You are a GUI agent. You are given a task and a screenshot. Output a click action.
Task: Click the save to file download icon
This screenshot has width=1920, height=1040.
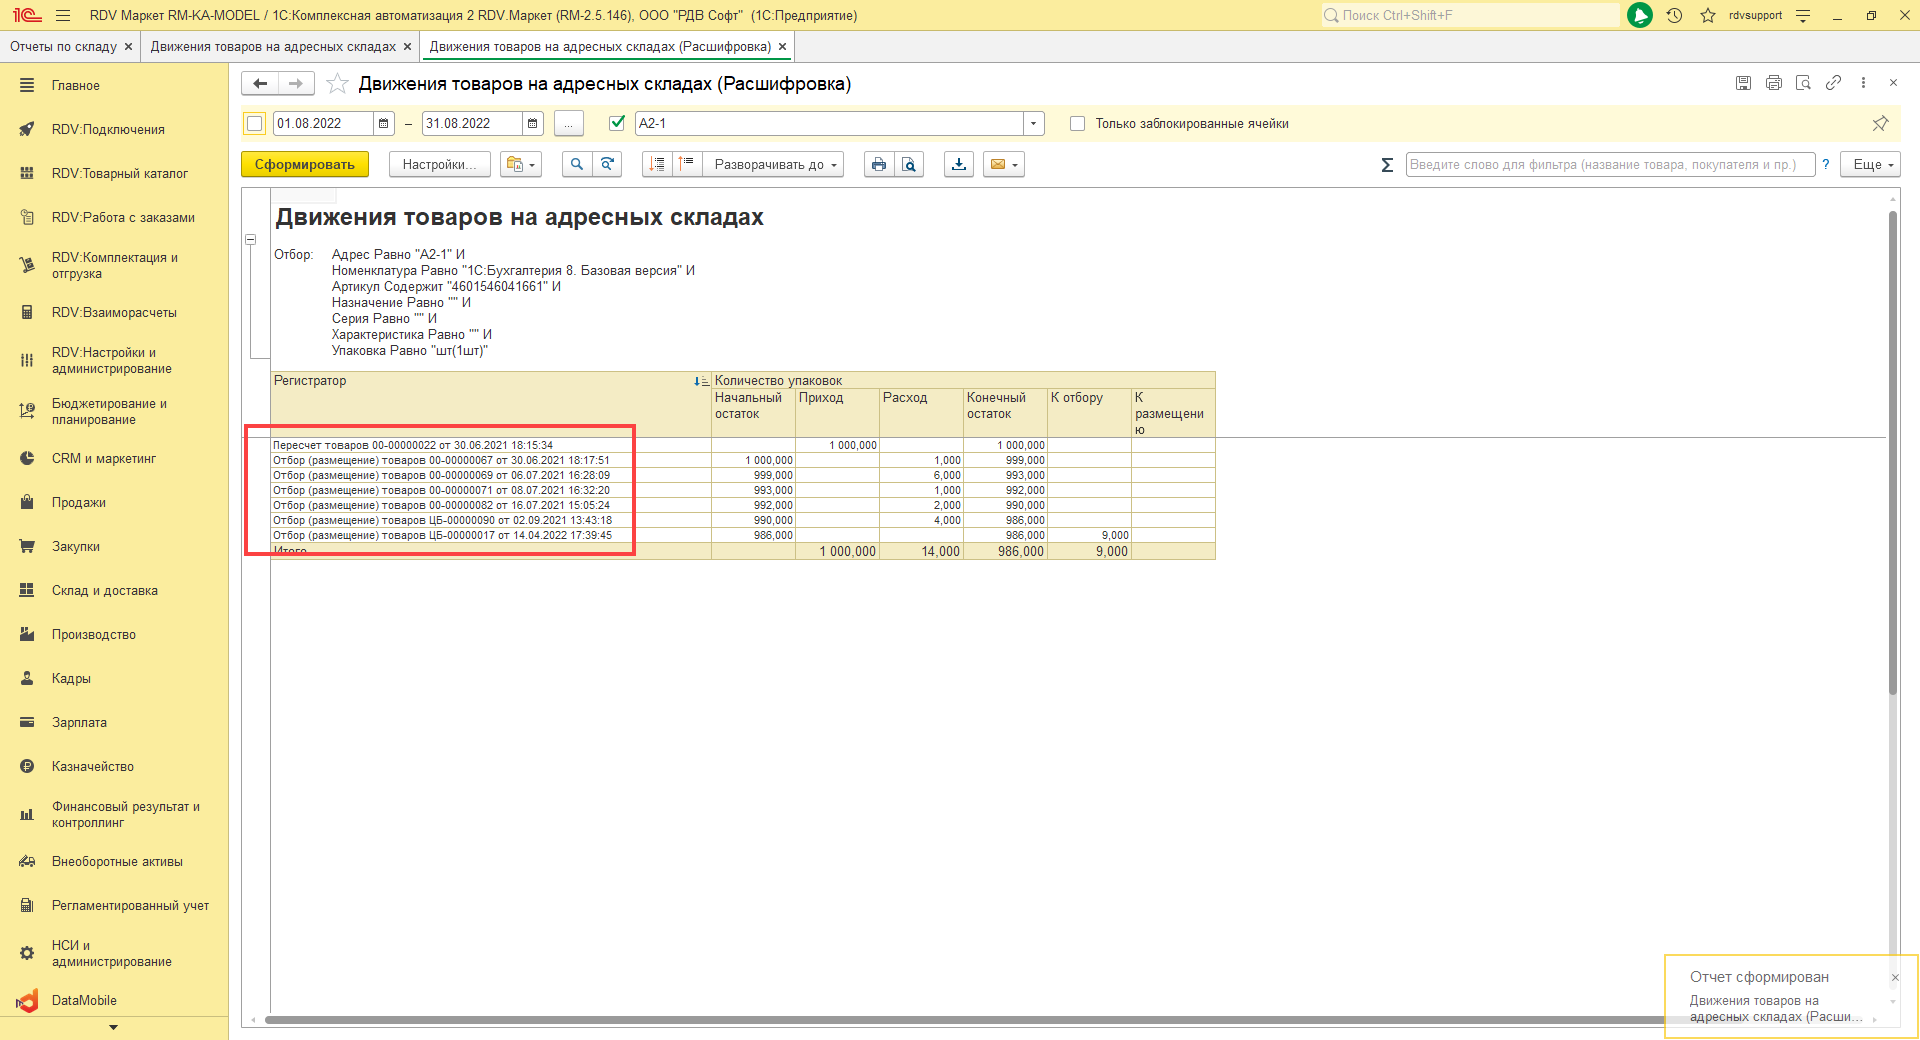tap(959, 165)
